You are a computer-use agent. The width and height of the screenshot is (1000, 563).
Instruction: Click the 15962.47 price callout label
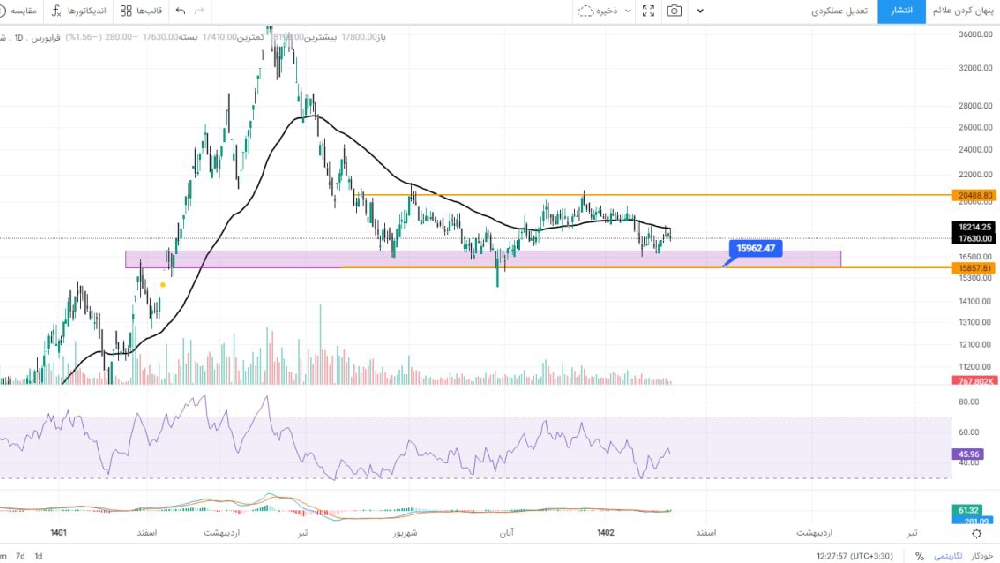(x=755, y=248)
